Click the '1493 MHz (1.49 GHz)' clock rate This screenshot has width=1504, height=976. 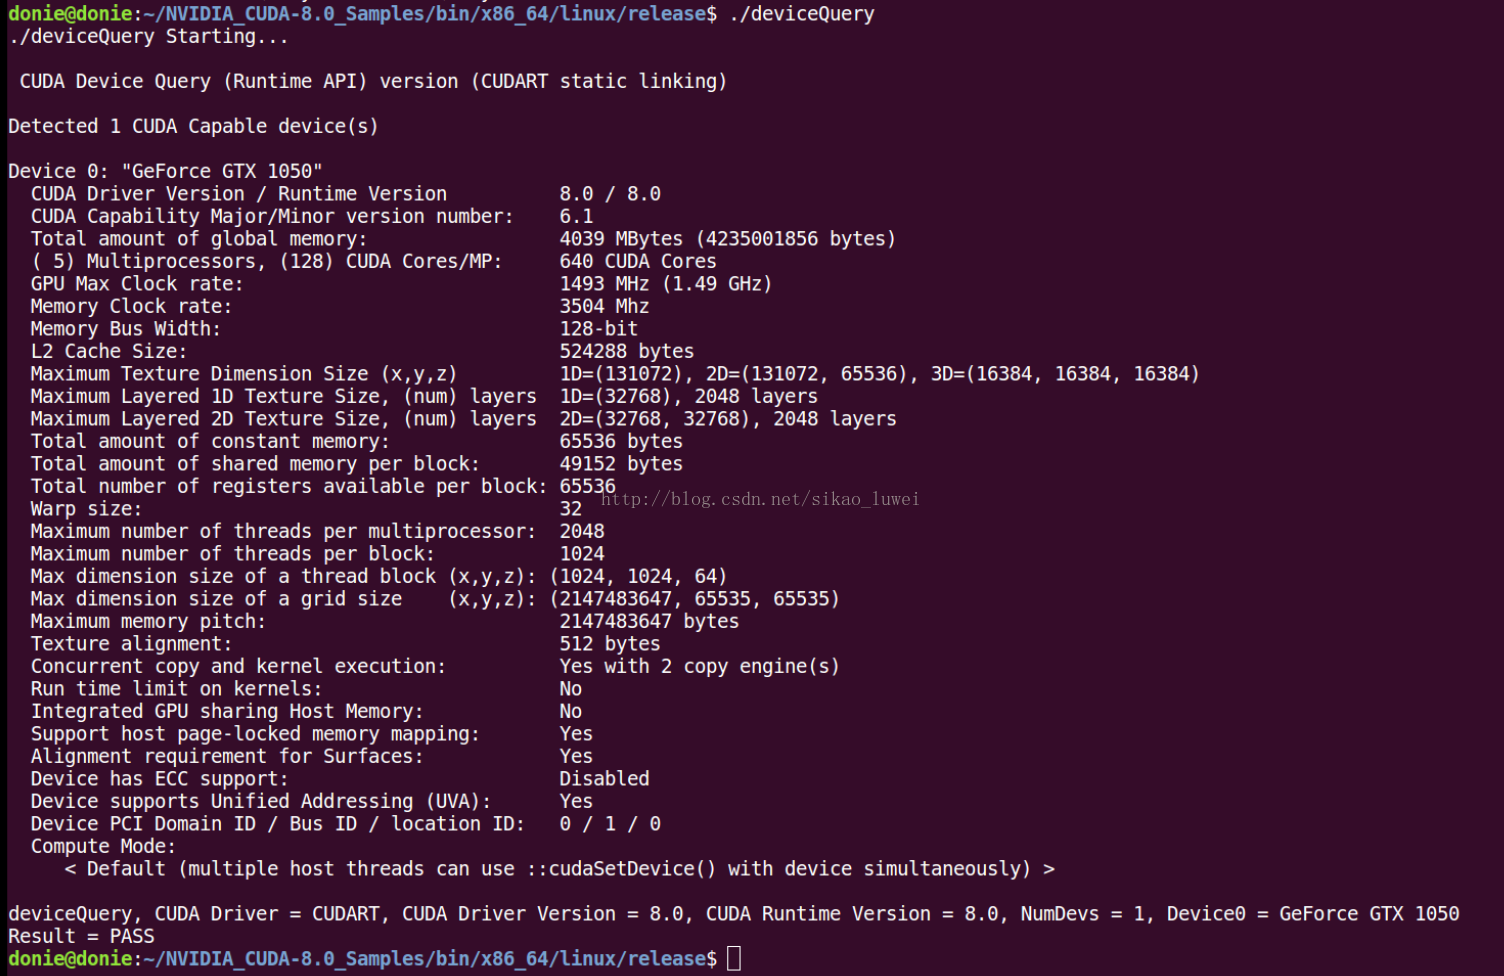click(666, 284)
